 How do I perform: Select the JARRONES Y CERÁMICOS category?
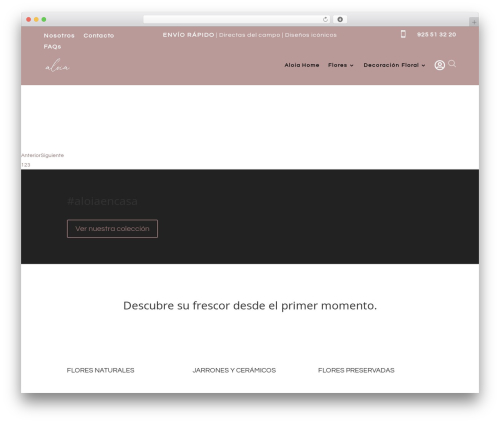point(234,370)
